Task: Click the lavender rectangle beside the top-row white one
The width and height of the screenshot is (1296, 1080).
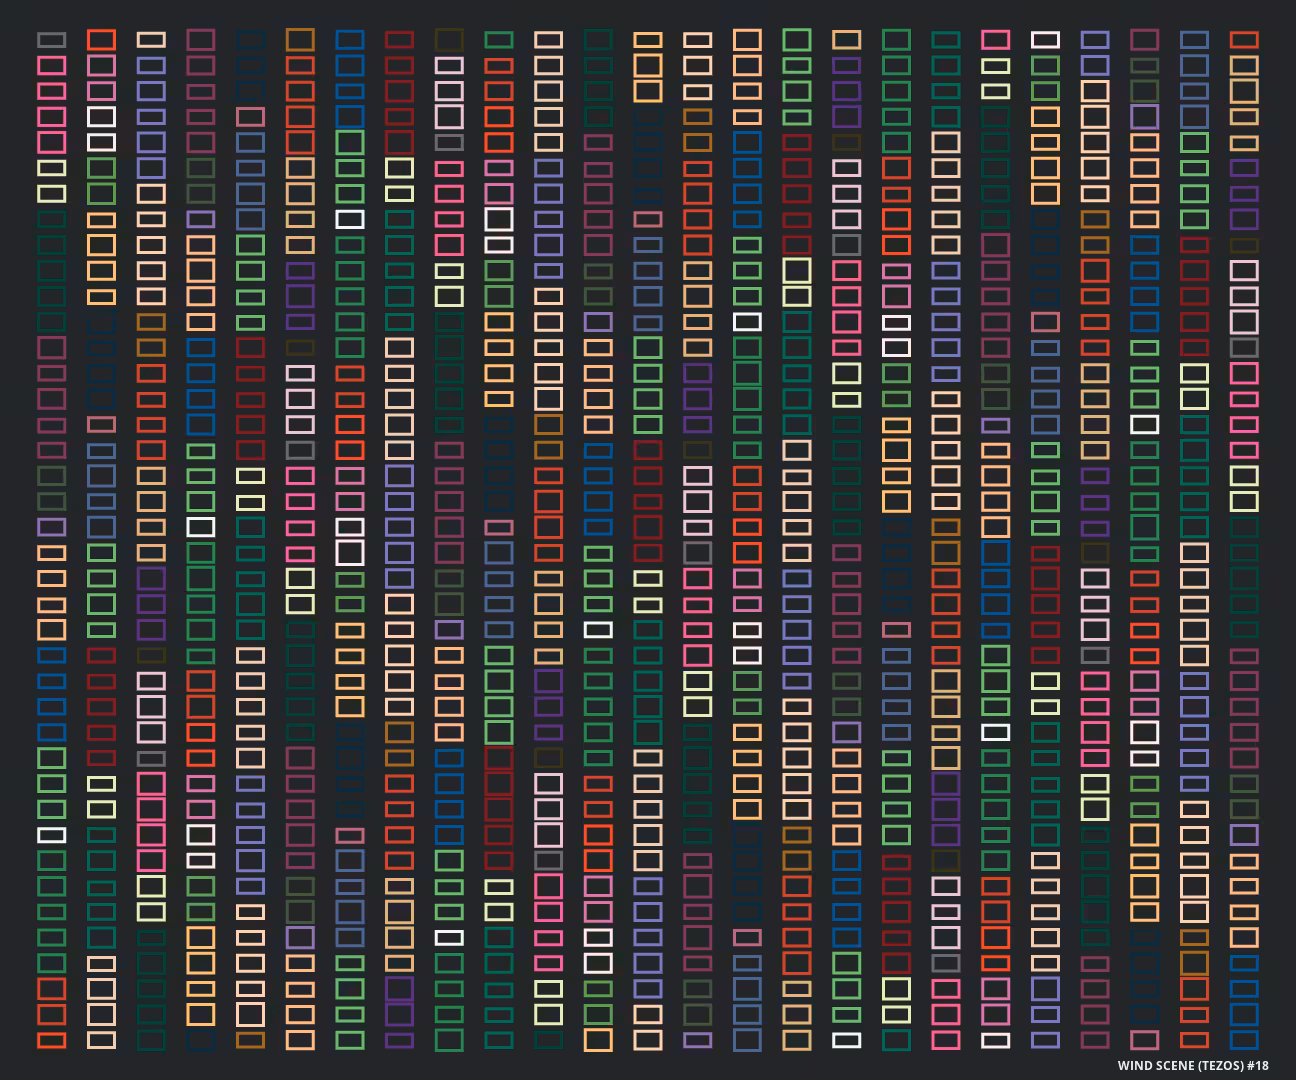Action: 1095,40
